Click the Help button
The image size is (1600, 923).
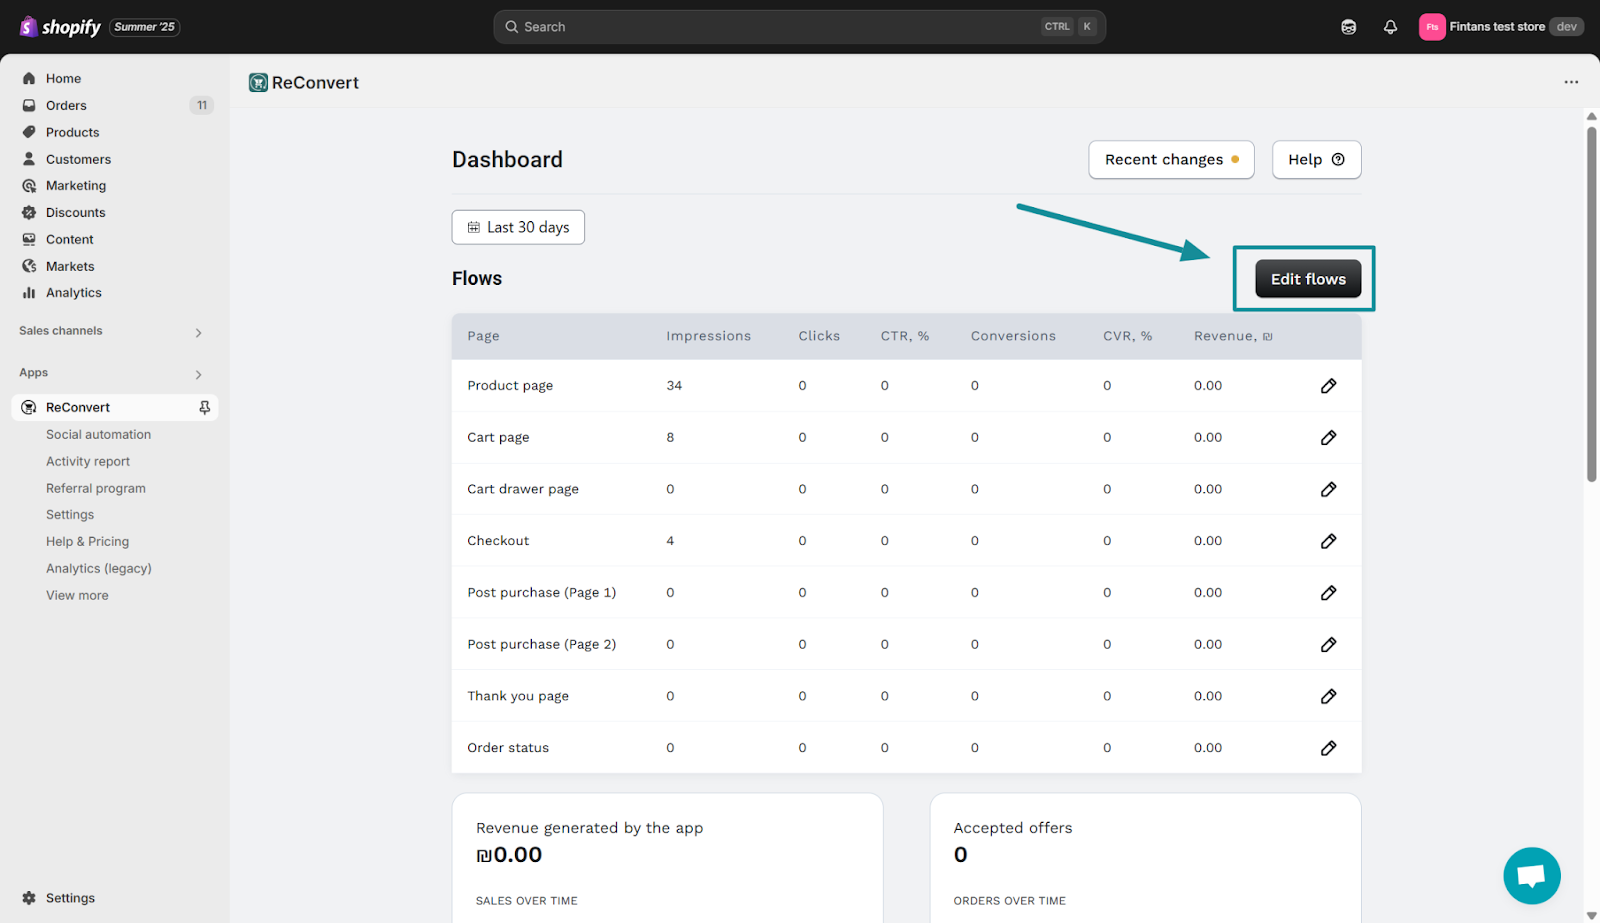[x=1316, y=160]
